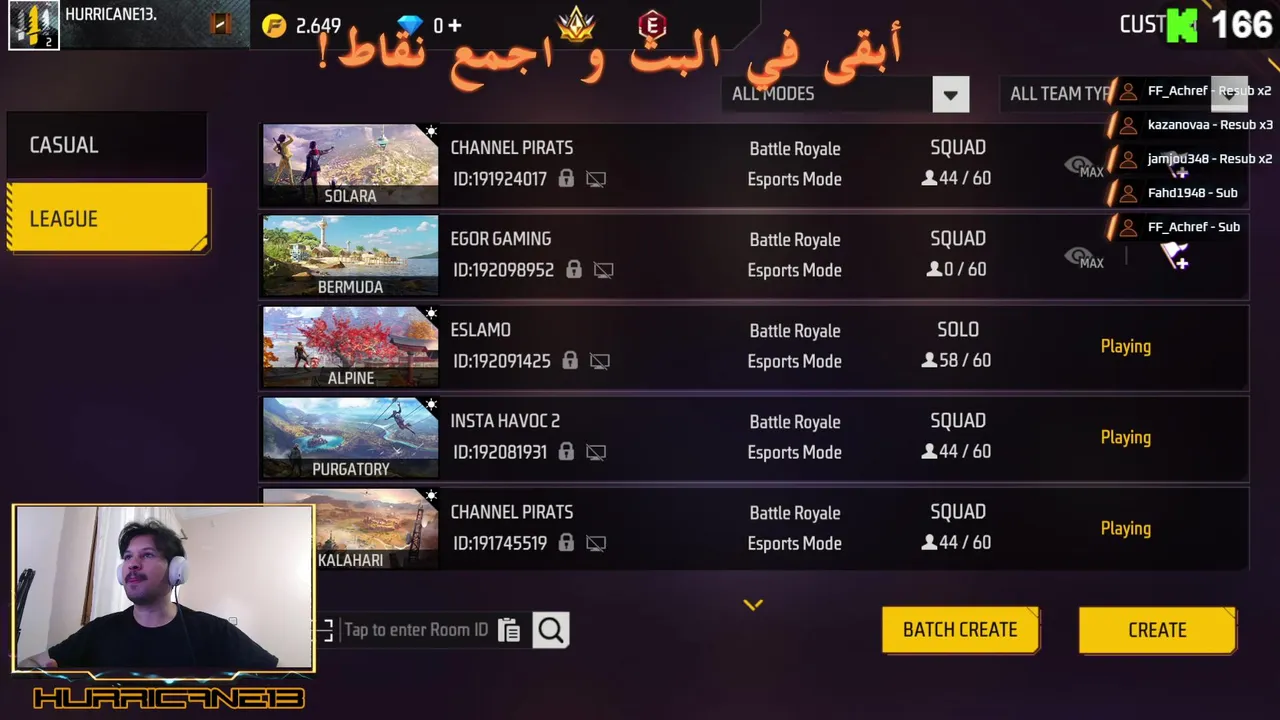Click the HURRICANE13 player avatar badge
Image resolution: width=1280 pixels, height=720 pixels.
click(34, 25)
